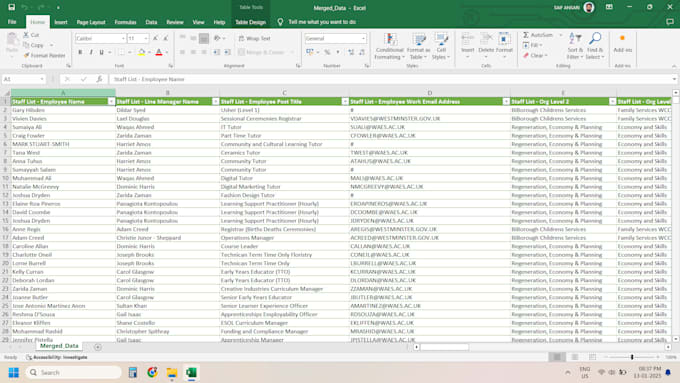Open the Page Layout tab
Screen dimensions: 680x383
click(x=91, y=22)
